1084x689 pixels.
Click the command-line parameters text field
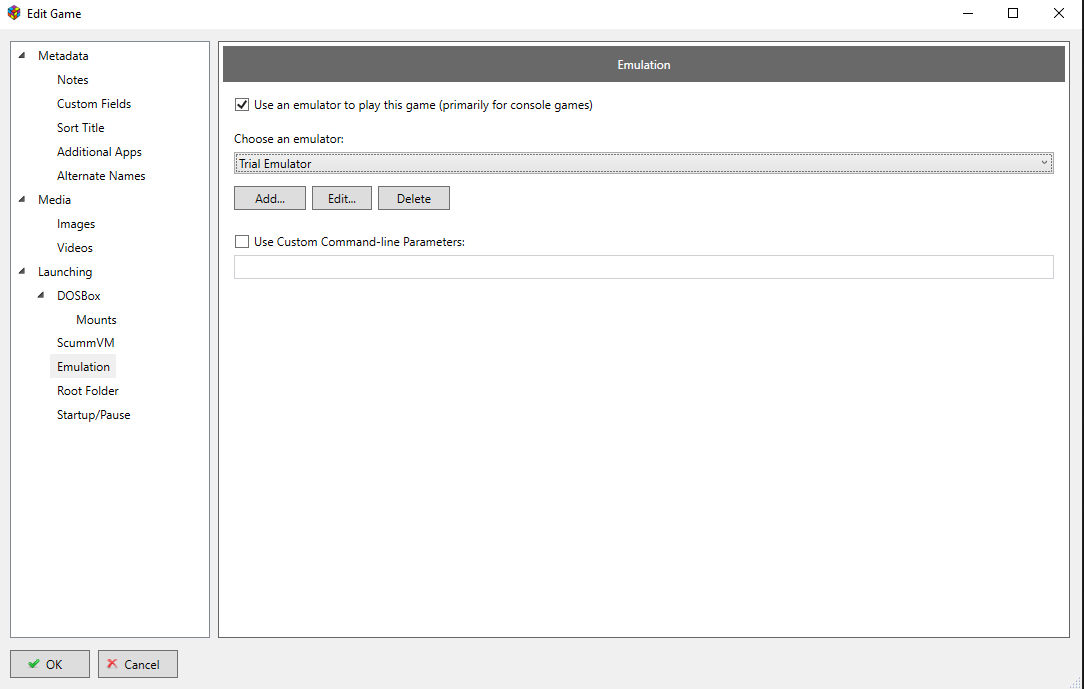click(x=643, y=267)
